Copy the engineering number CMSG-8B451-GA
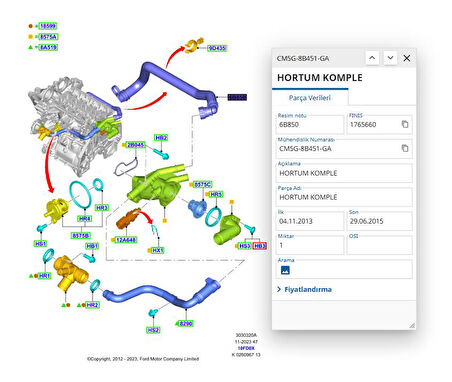 [405, 148]
